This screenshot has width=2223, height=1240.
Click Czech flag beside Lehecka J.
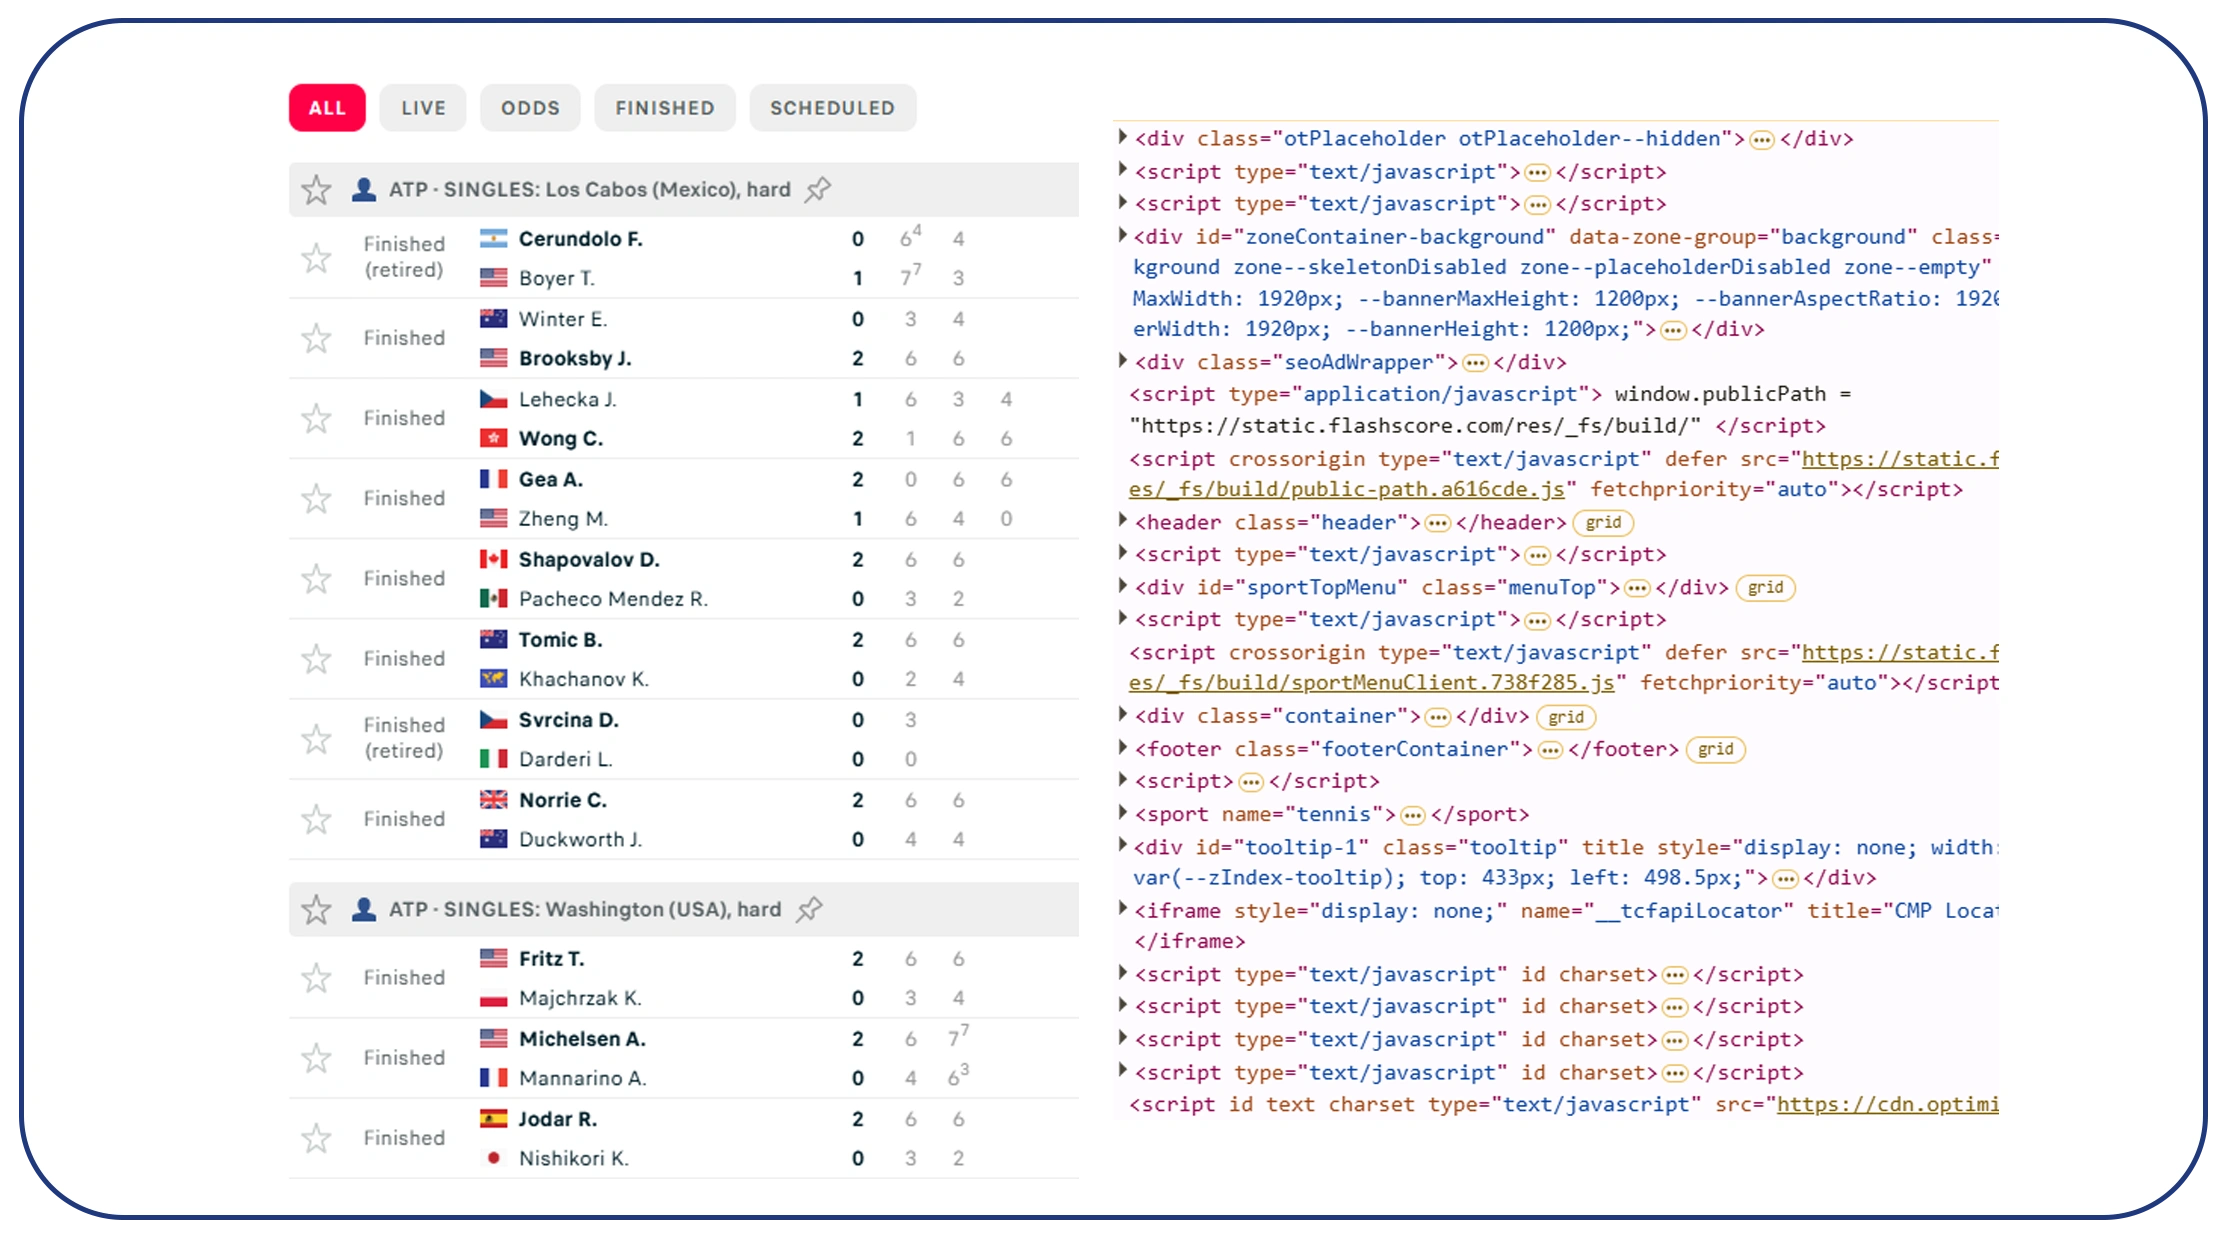tap(493, 398)
